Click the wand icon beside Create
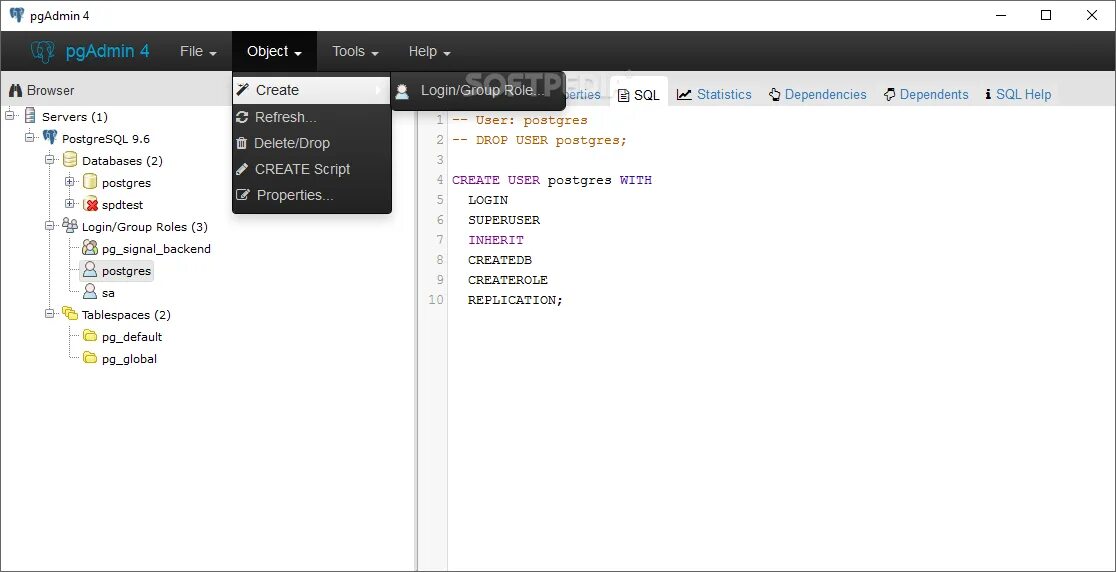This screenshot has height=572, width=1116. [x=243, y=90]
